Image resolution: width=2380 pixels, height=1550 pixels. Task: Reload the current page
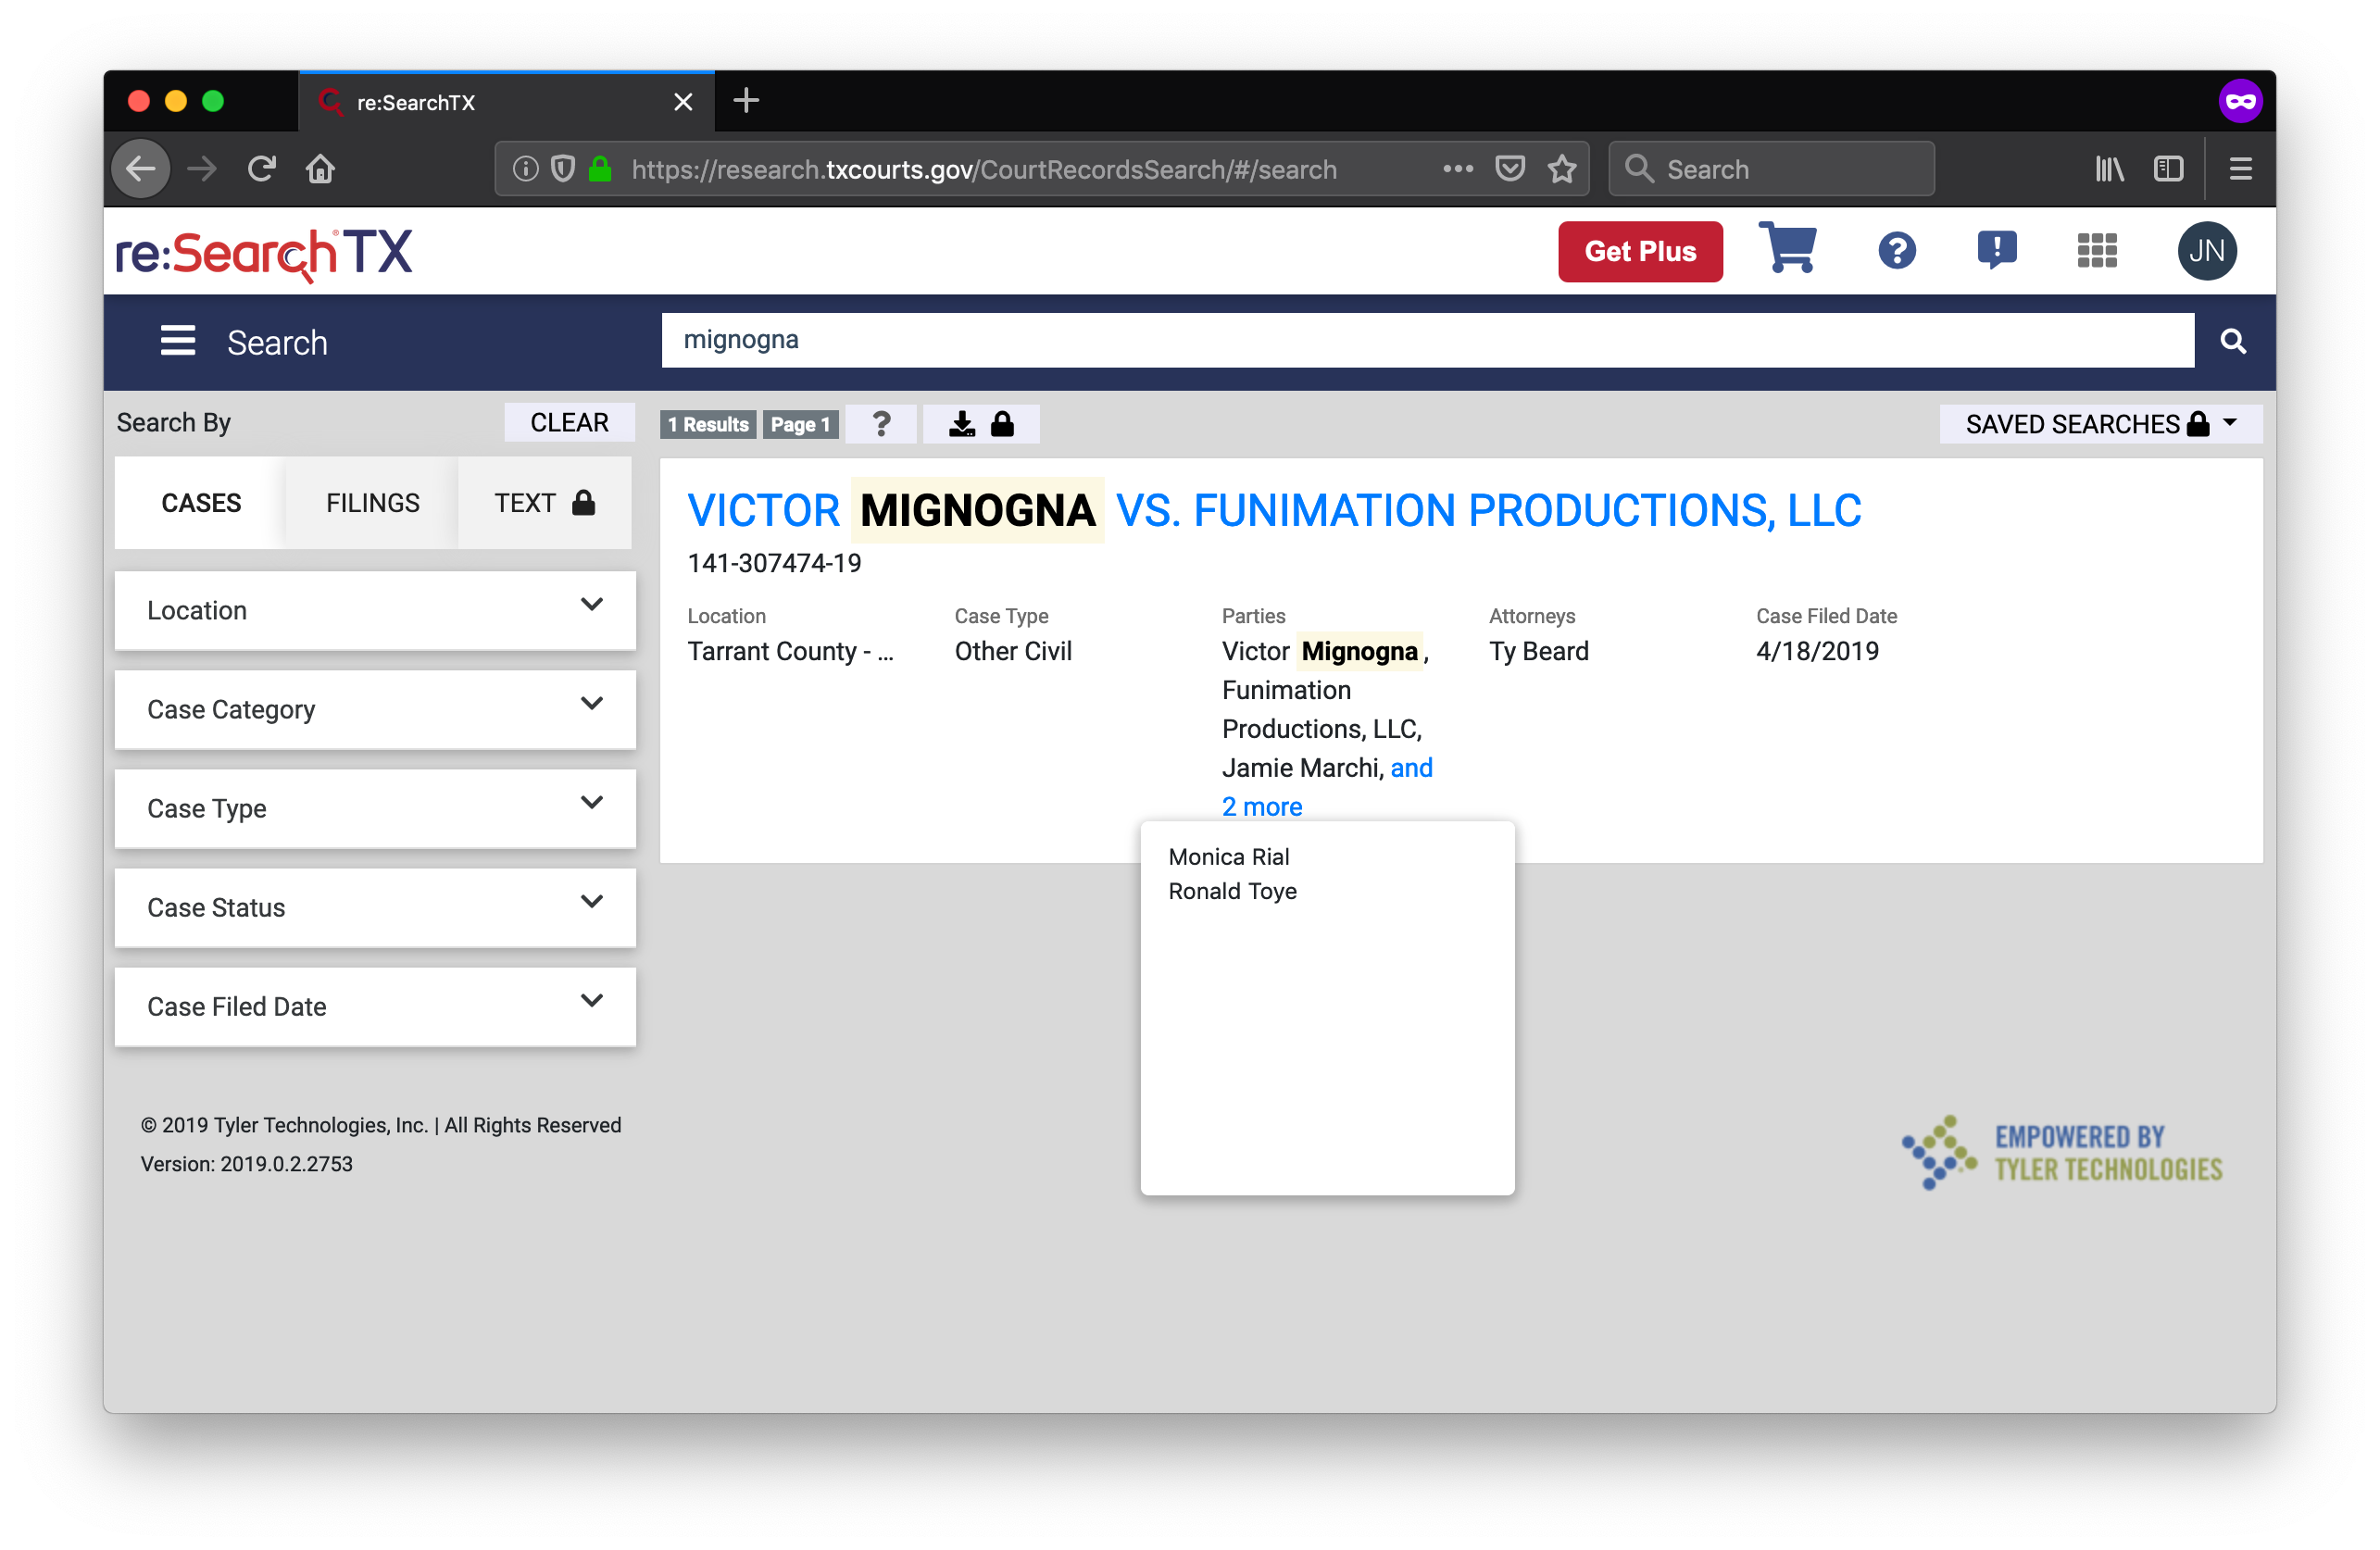click(262, 169)
